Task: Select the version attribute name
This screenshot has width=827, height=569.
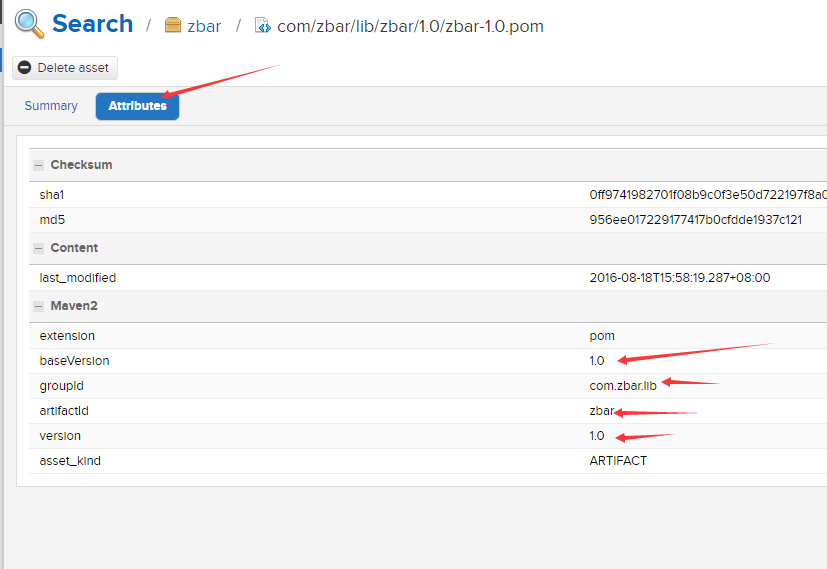Action: tap(60, 436)
